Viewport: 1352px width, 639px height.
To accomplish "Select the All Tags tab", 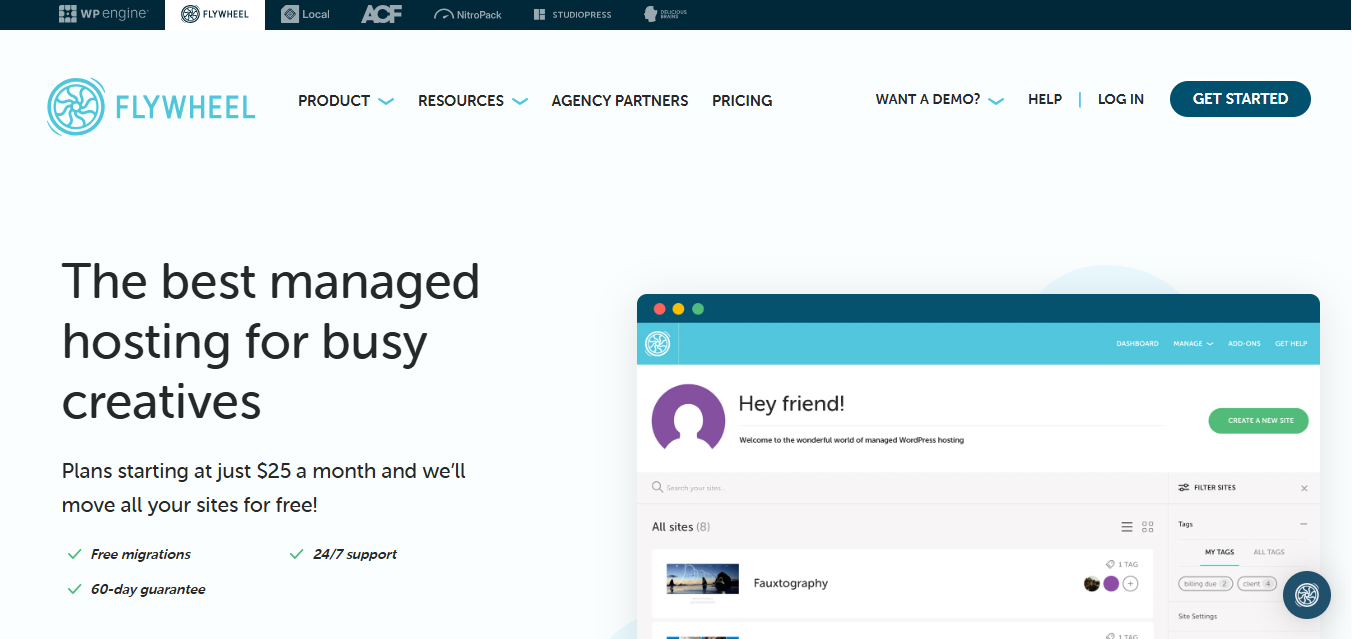I will 1269,552.
